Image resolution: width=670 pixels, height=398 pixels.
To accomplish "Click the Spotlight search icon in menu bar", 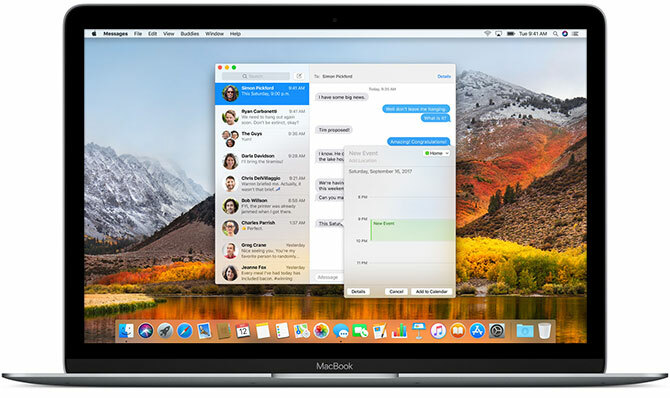I will coord(555,33).
